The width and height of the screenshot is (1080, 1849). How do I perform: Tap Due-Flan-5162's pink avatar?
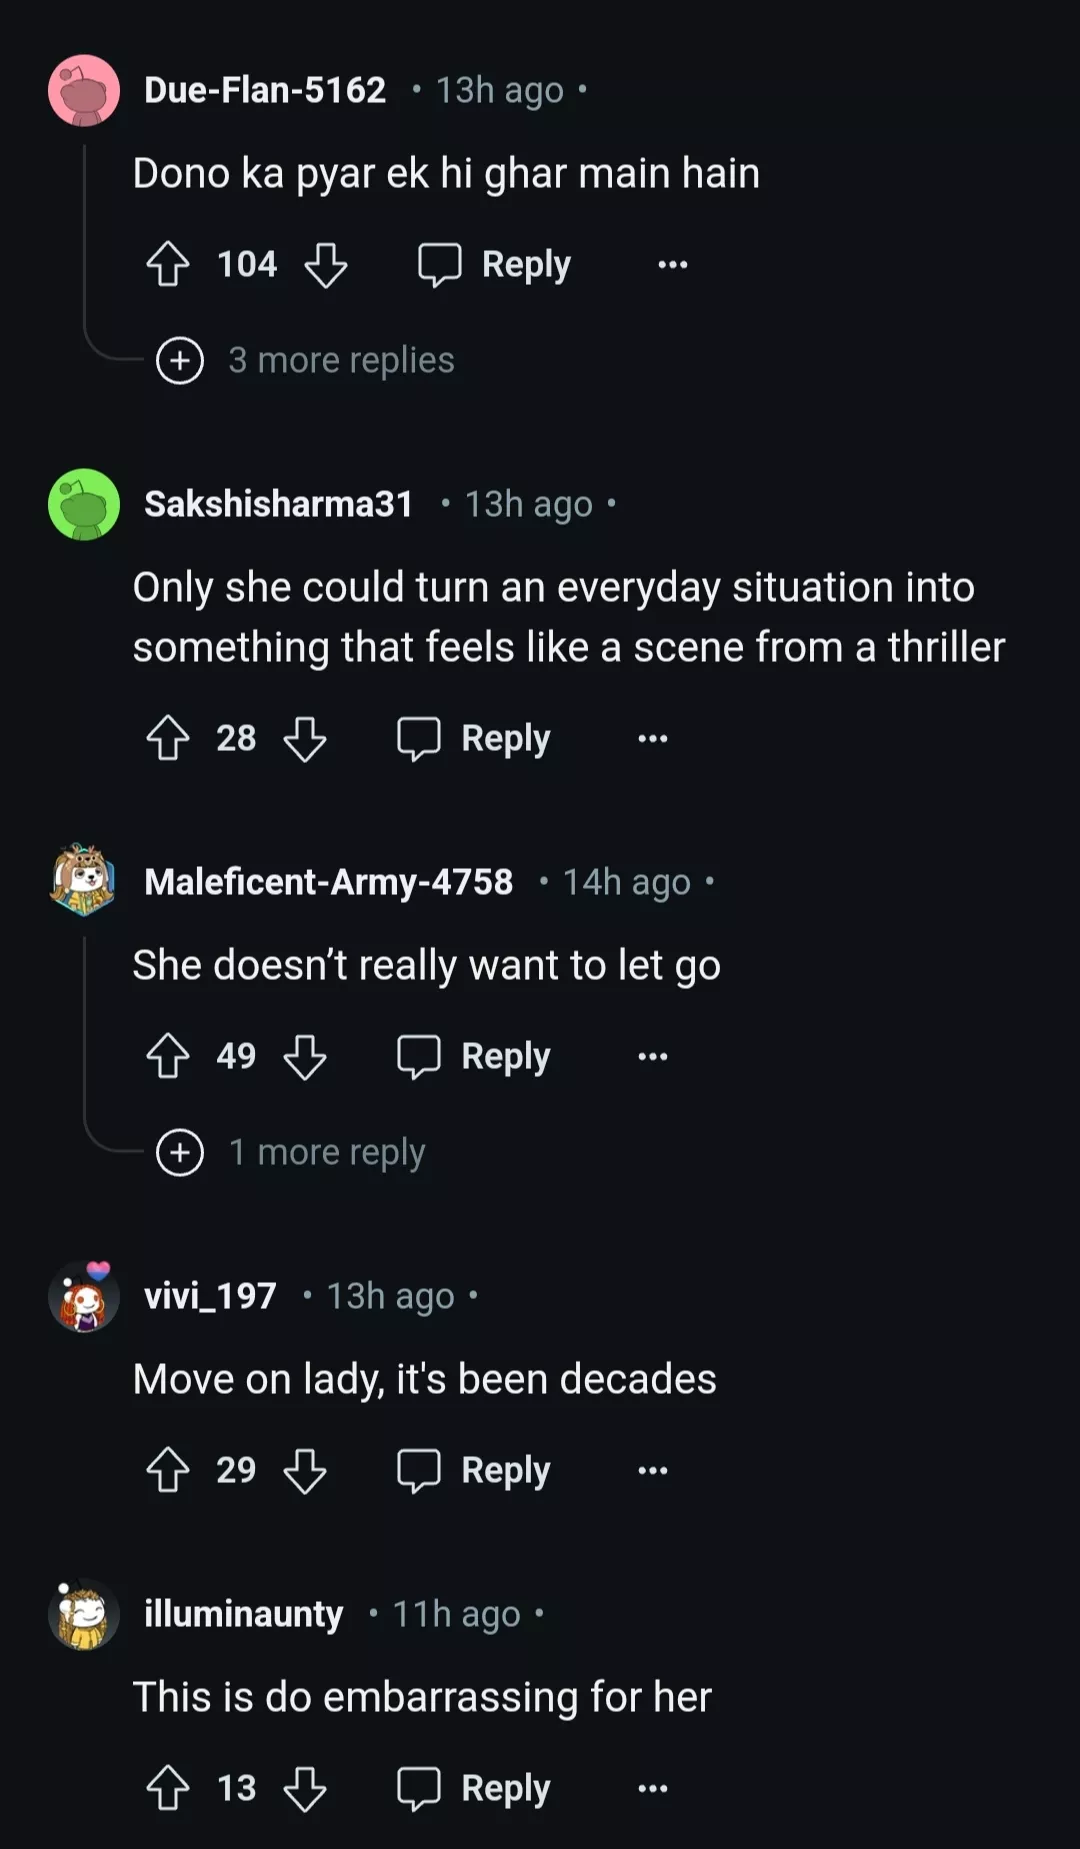click(84, 91)
